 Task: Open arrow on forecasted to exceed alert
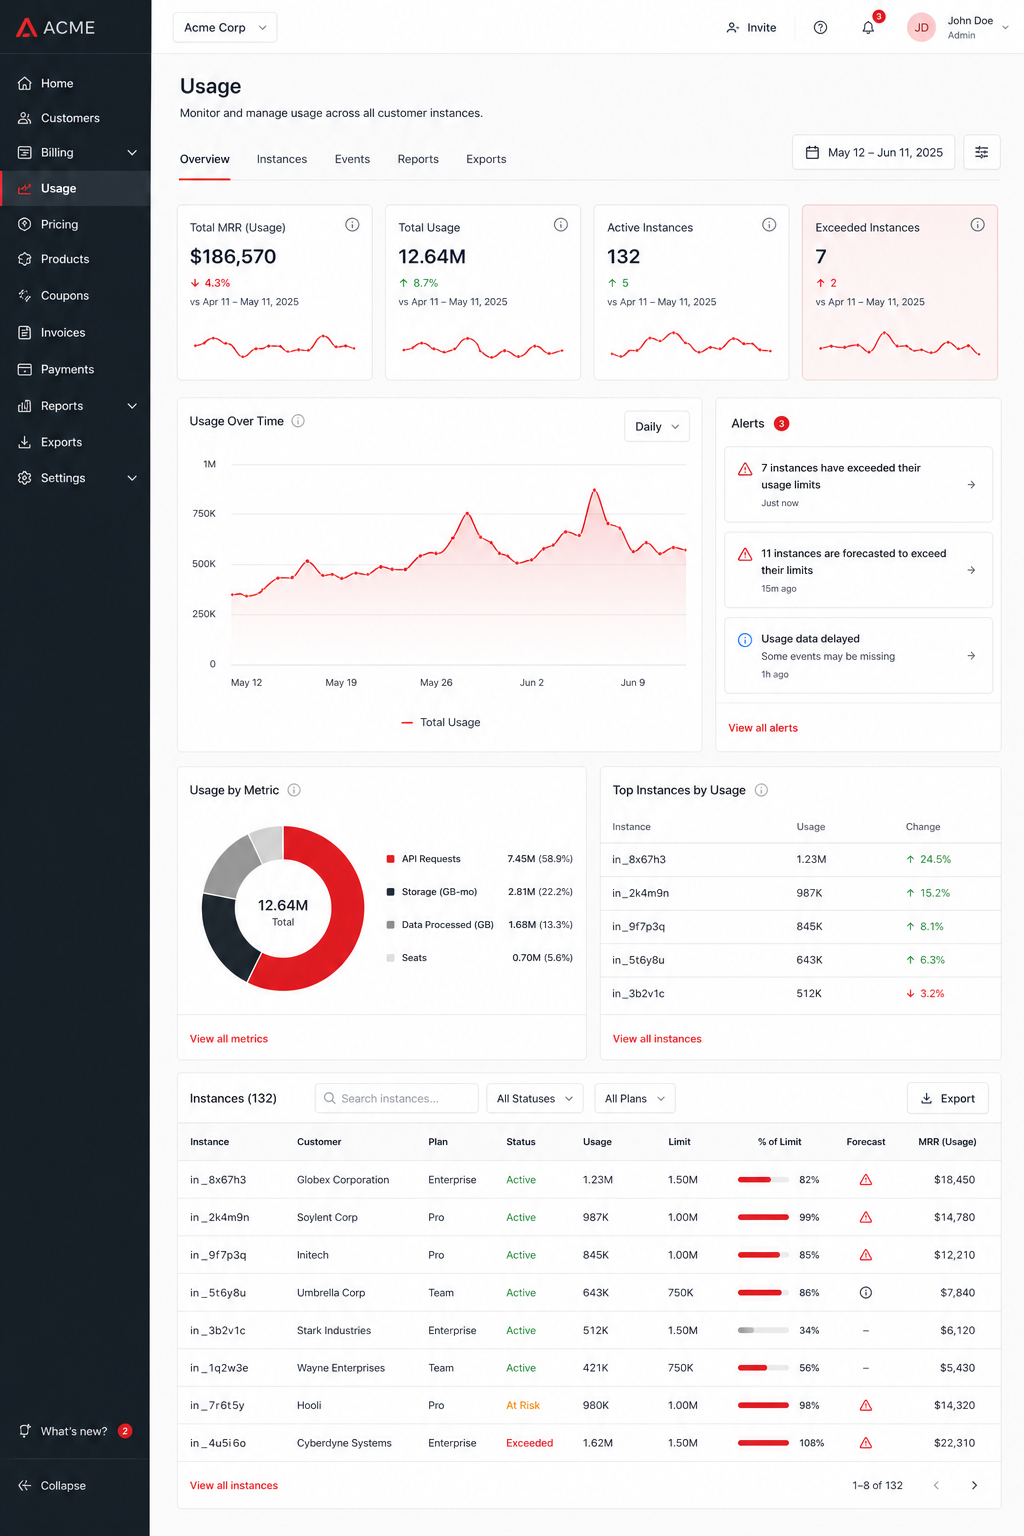click(971, 570)
